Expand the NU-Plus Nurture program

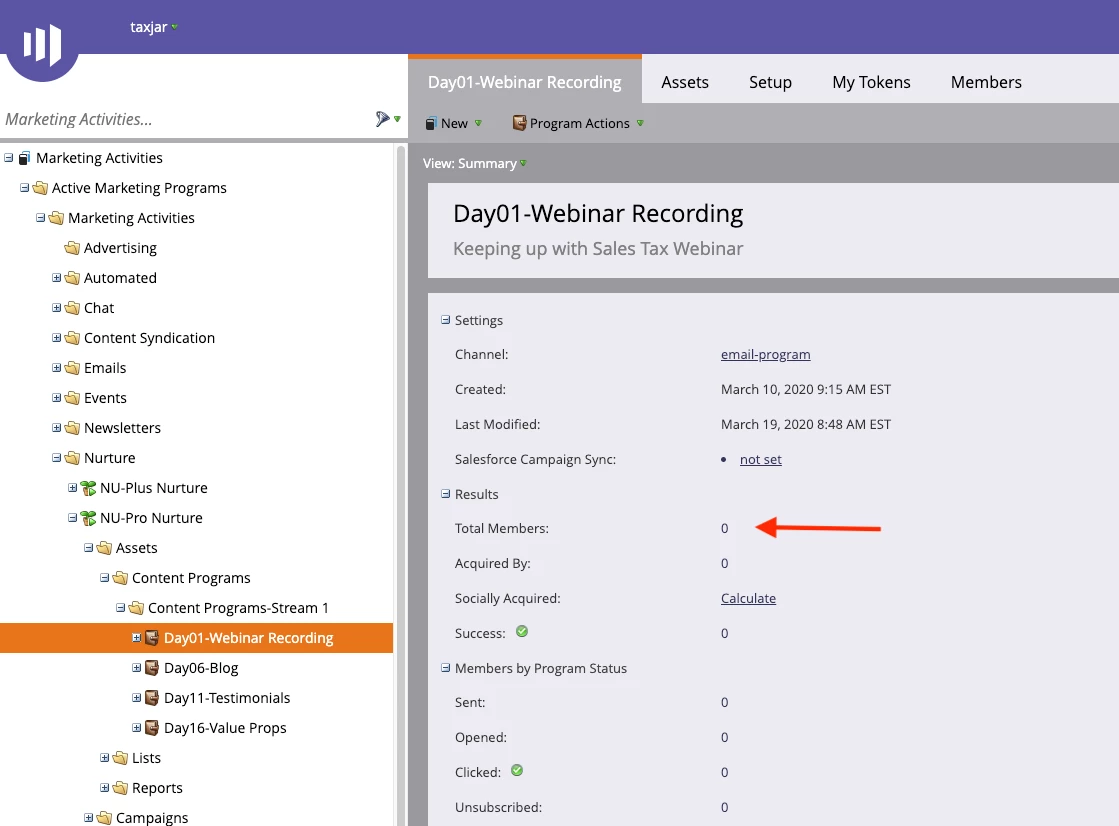[72, 488]
